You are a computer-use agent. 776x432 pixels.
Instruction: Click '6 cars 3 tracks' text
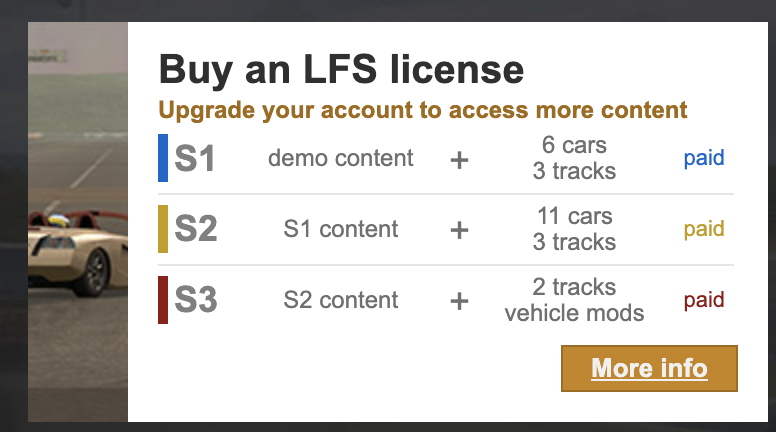click(x=574, y=158)
